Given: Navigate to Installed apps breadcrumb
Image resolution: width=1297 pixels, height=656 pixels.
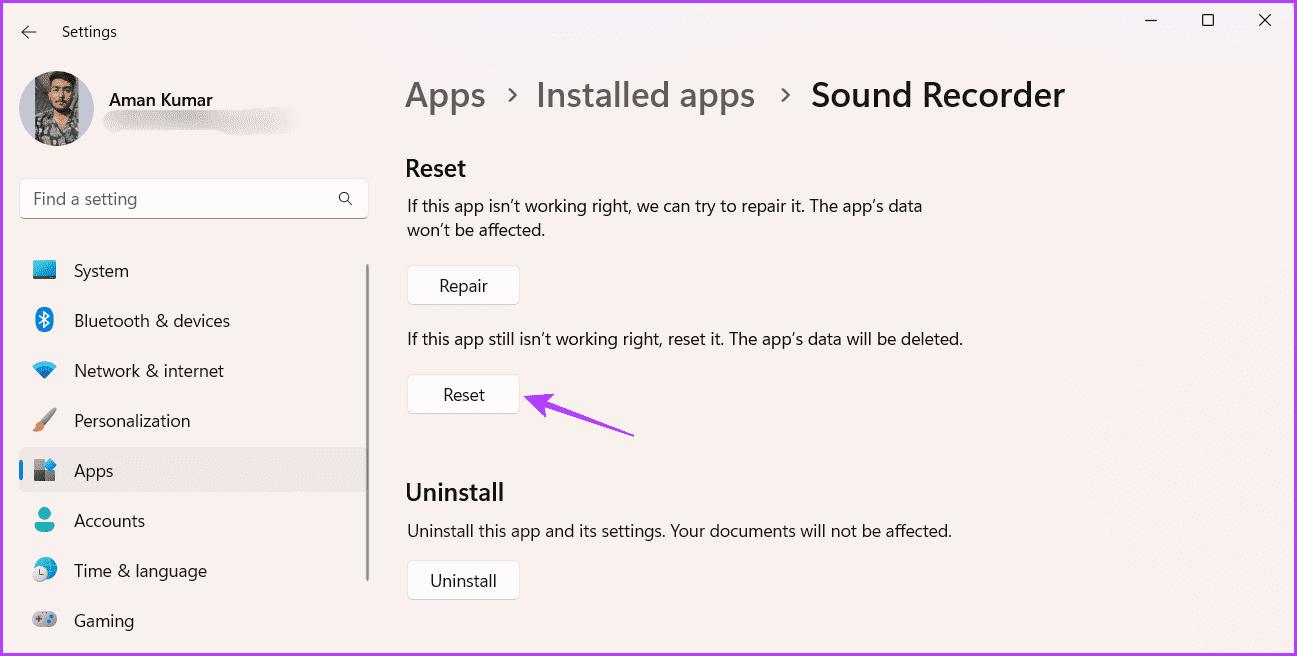Looking at the screenshot, I should pyautogui.click(x=645, y=96).
